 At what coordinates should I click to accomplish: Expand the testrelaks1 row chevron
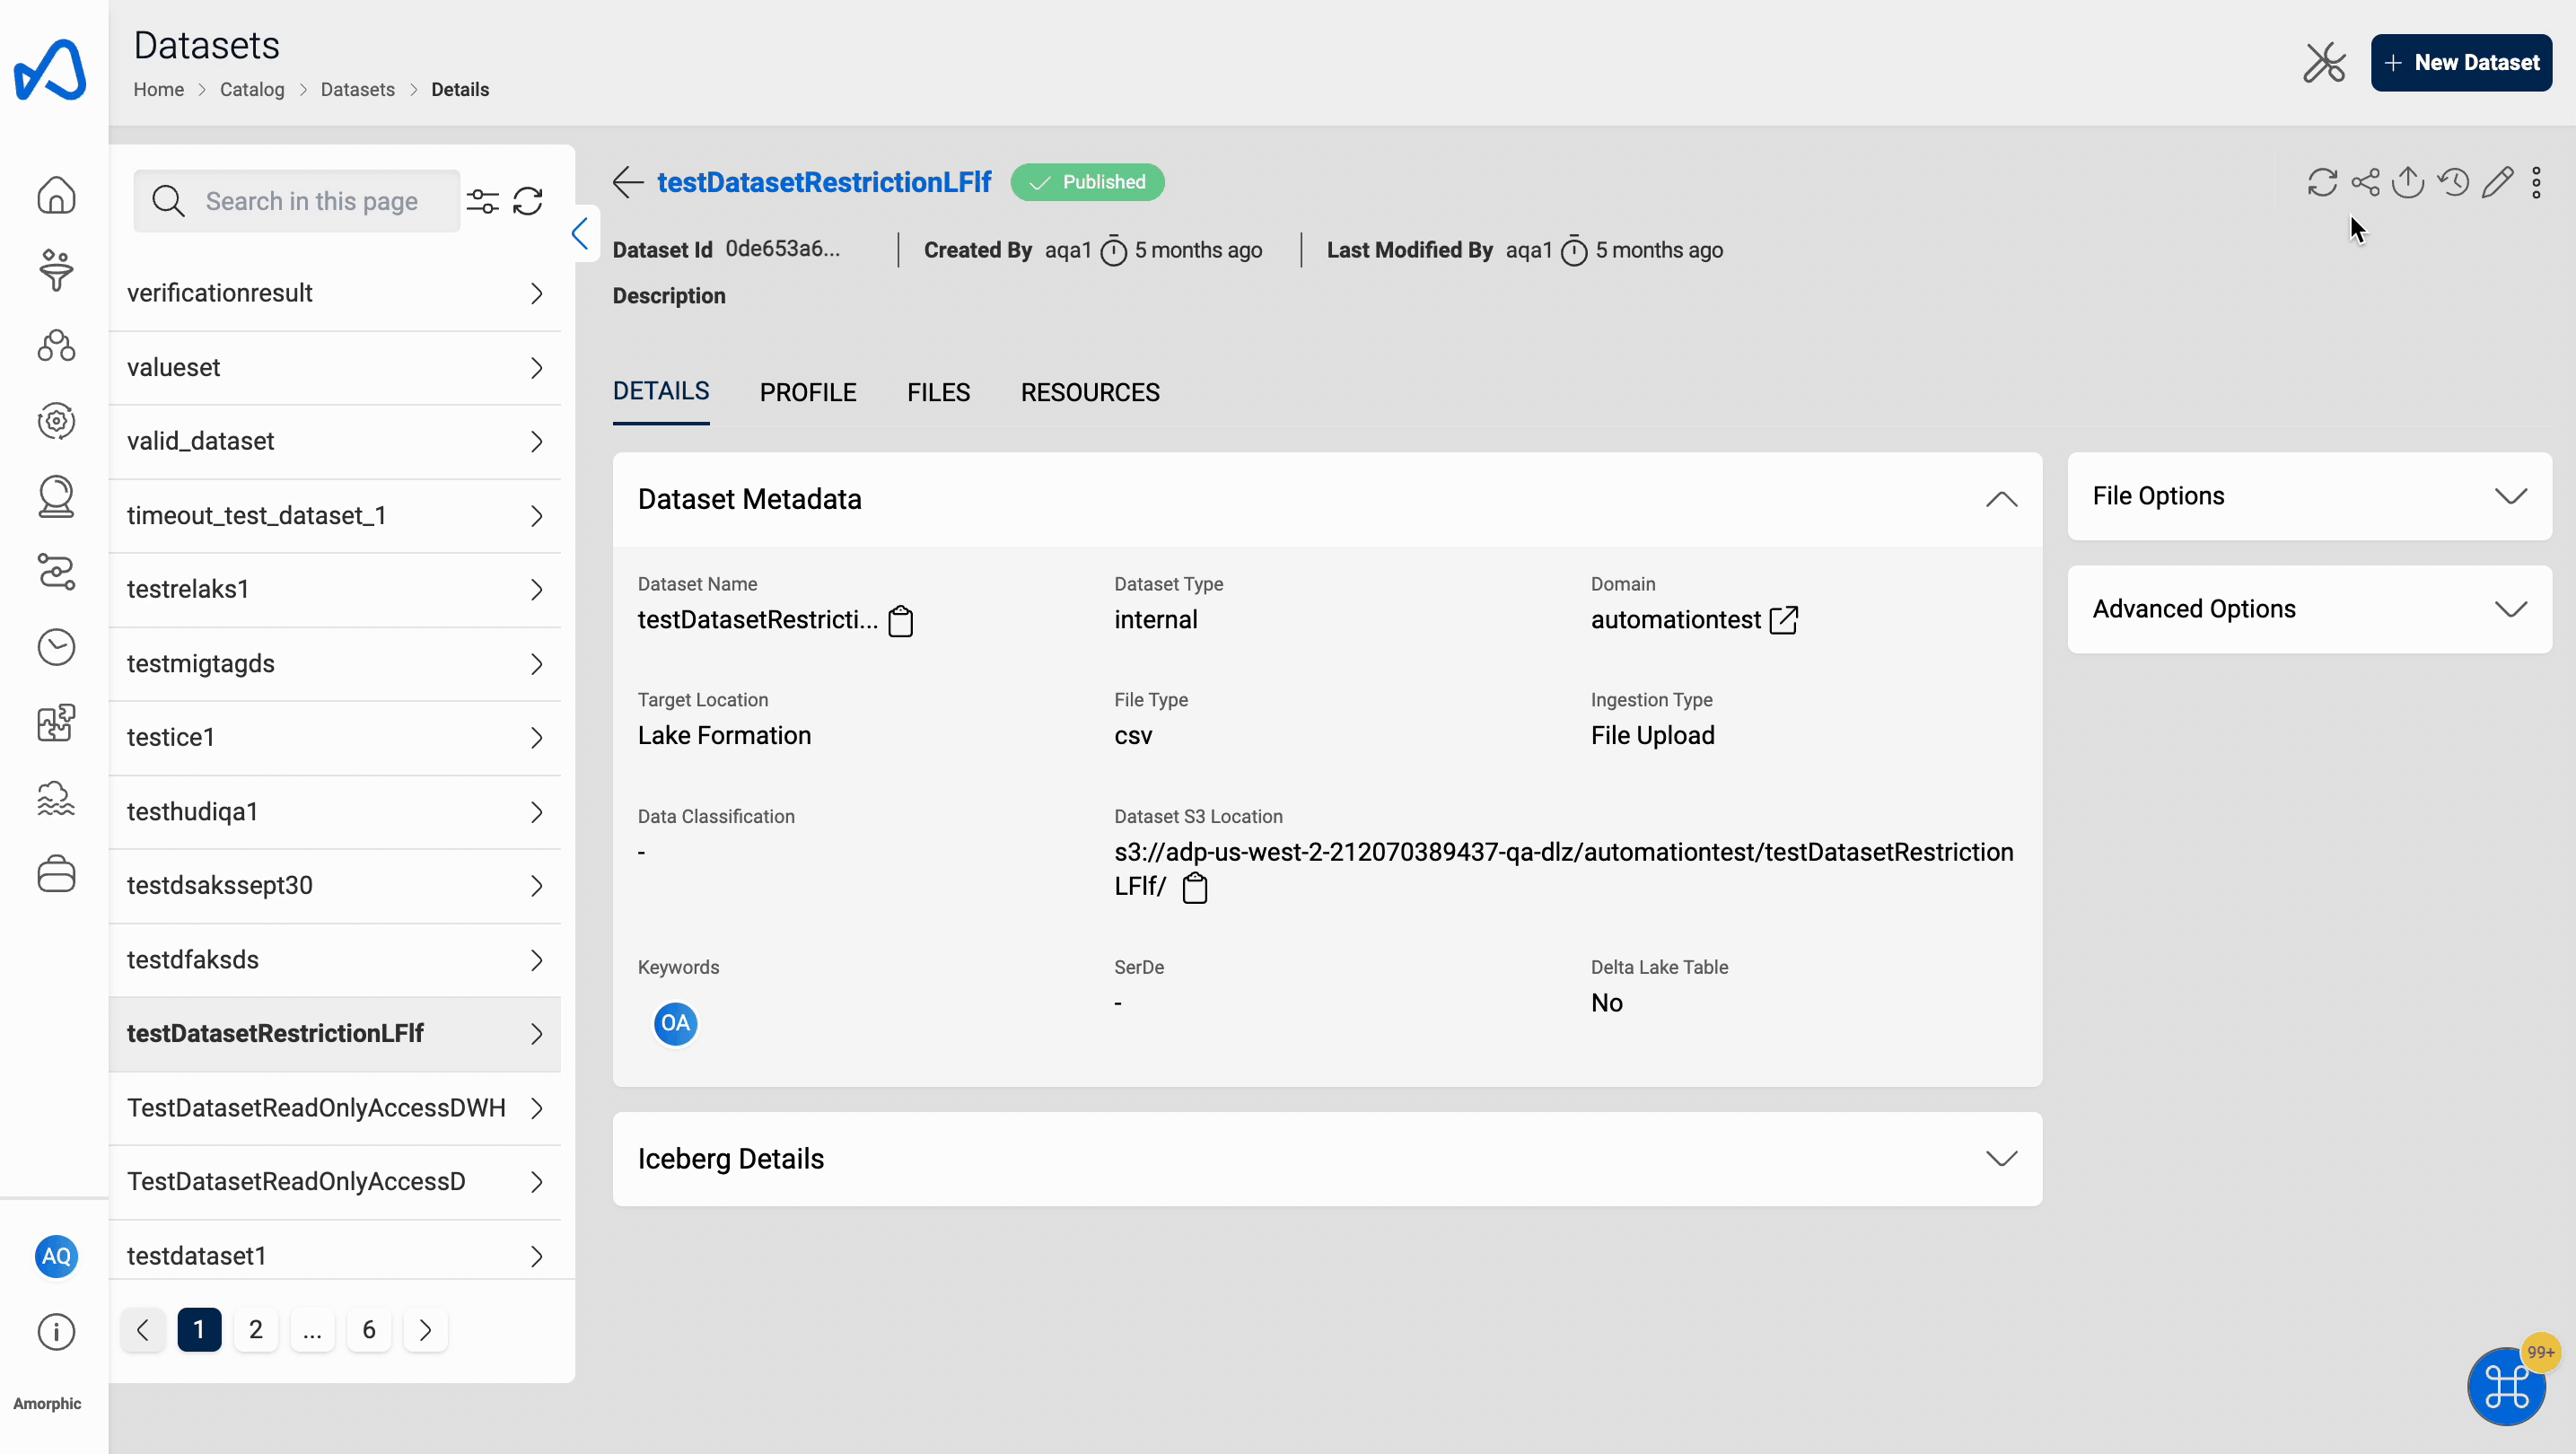click(x=537, y=589)
